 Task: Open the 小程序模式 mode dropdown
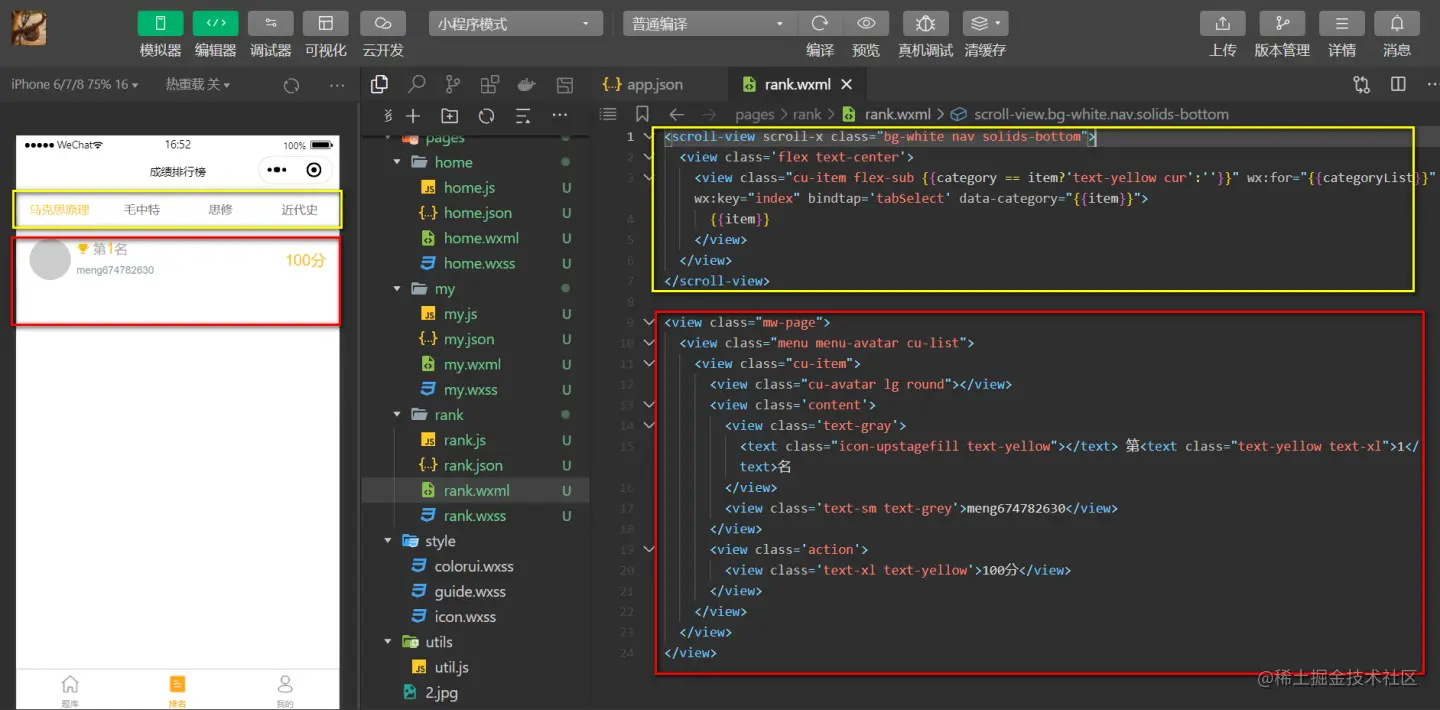point(516,24)
